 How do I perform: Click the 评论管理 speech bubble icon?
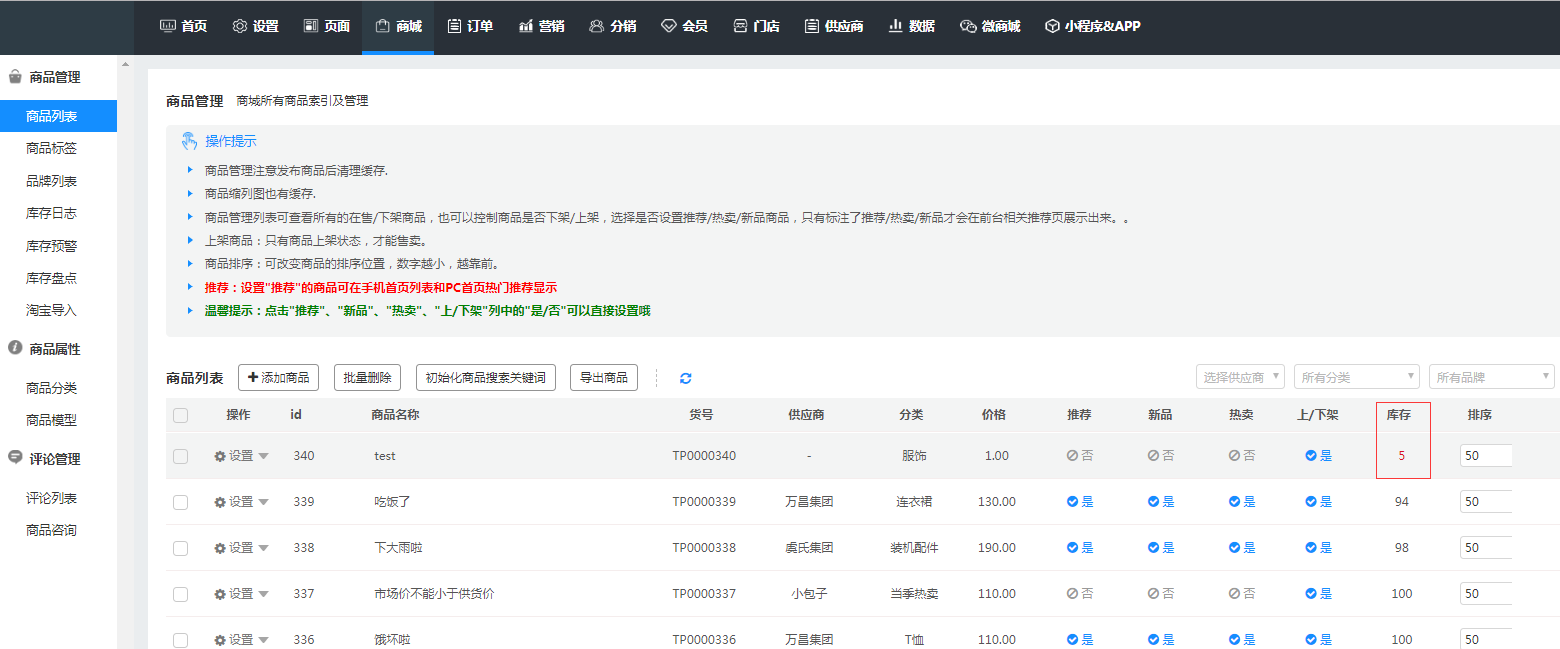click(15, 458)
